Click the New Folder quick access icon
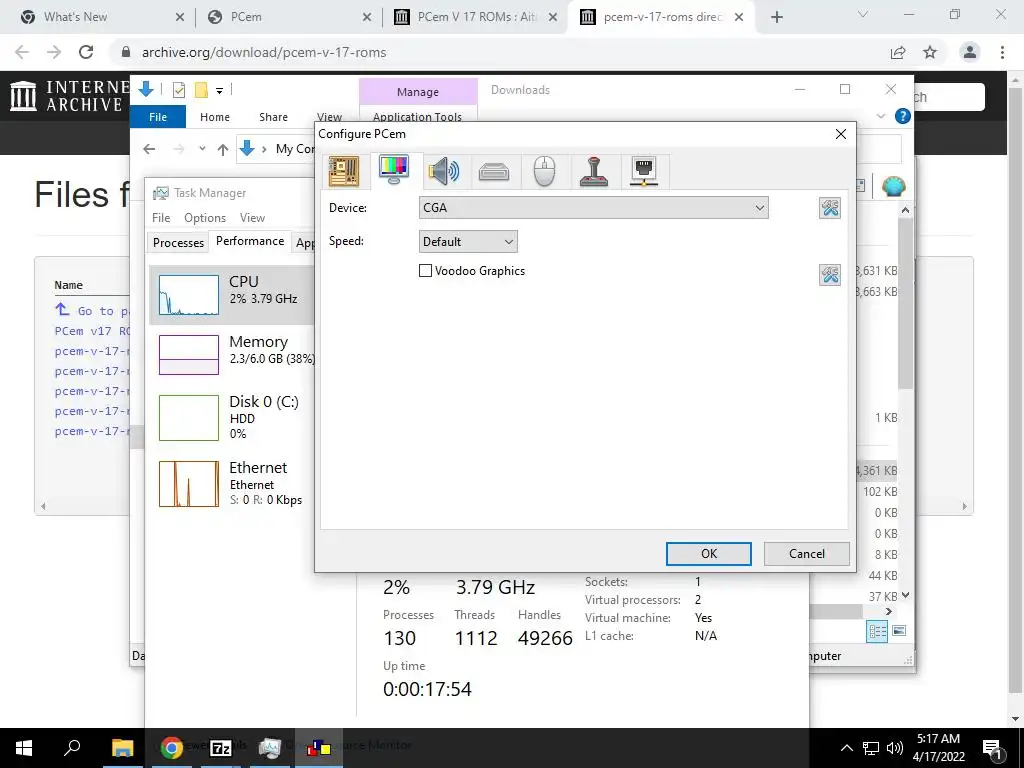Screen dimensions: 1024x768 pos(201,90)
